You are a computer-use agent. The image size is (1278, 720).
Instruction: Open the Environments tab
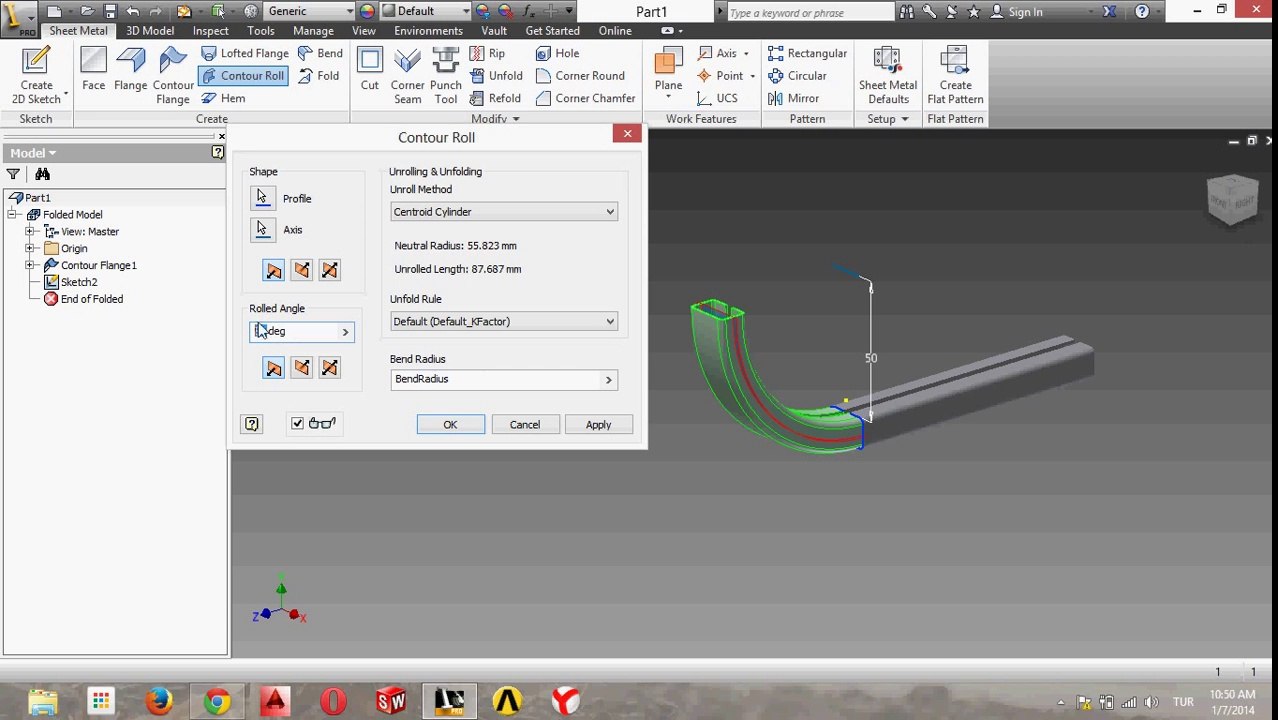[x=428, y=31]
